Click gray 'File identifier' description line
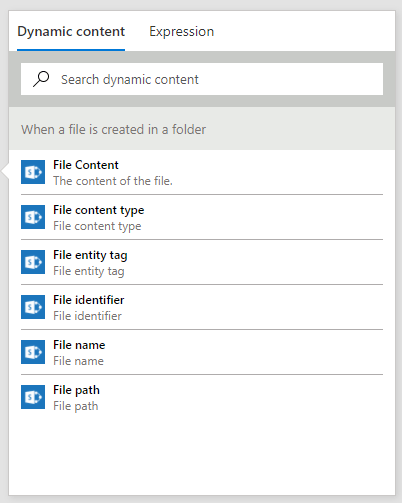Screen dimensions: 402x503 87,316
